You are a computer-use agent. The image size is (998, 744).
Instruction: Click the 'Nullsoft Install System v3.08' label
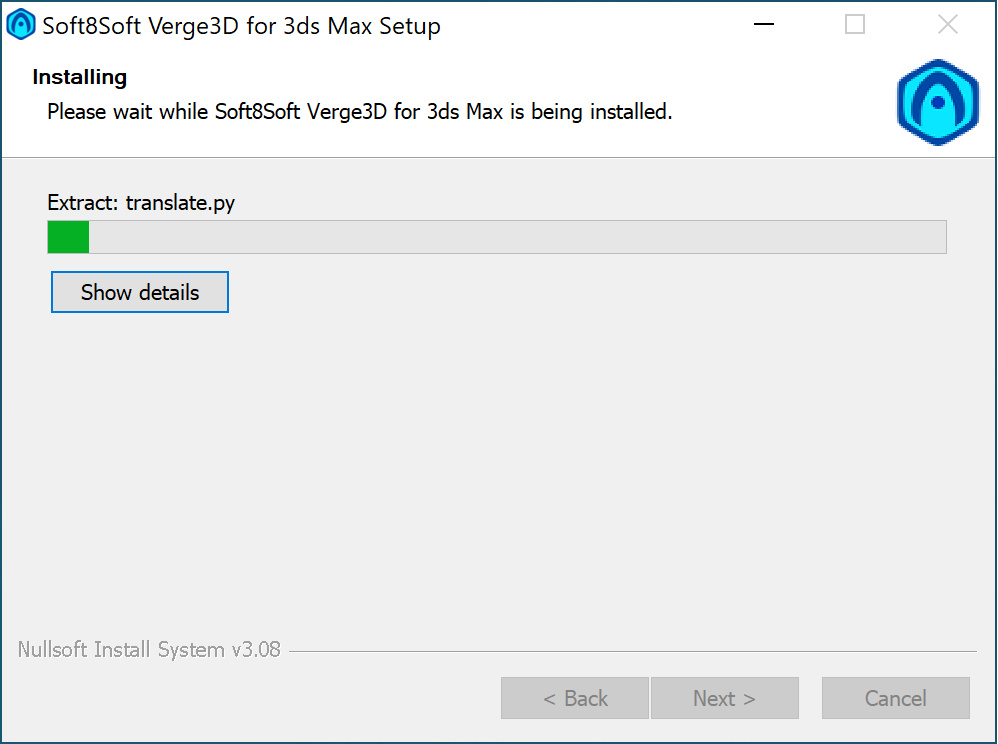tap(149, 649)
